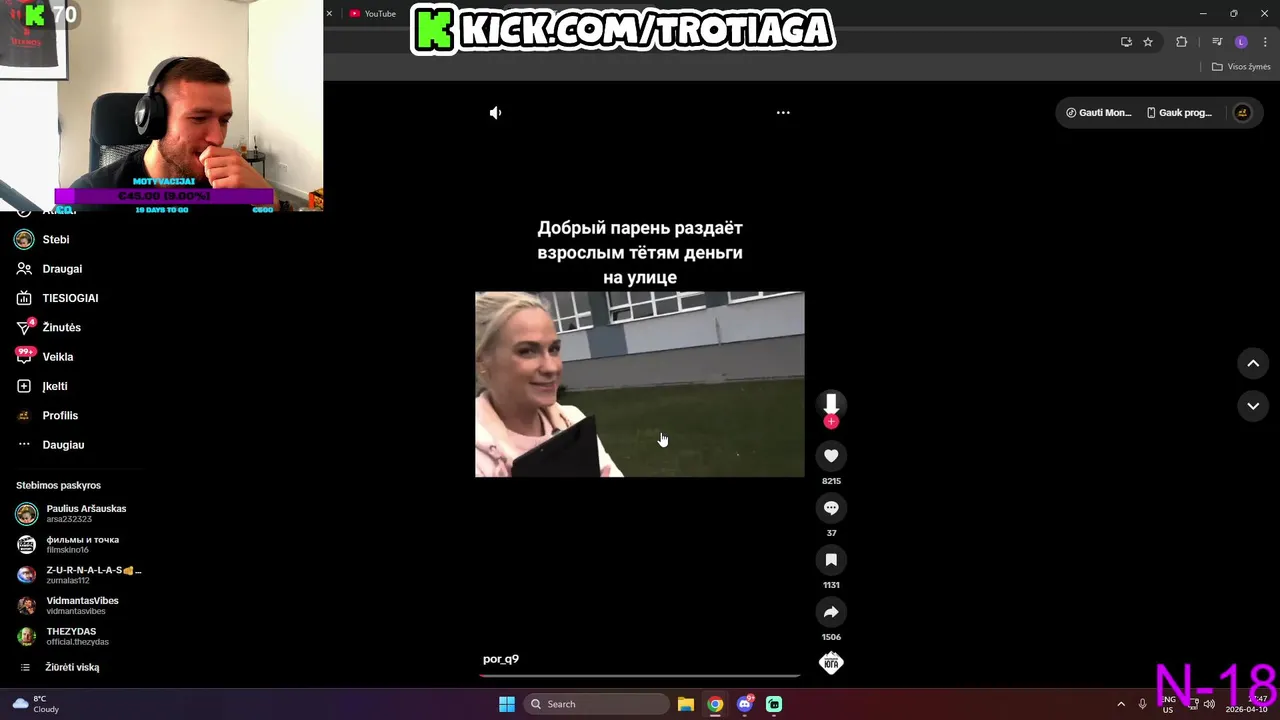Click the Gauti Monetų button

click(1099, 113)
